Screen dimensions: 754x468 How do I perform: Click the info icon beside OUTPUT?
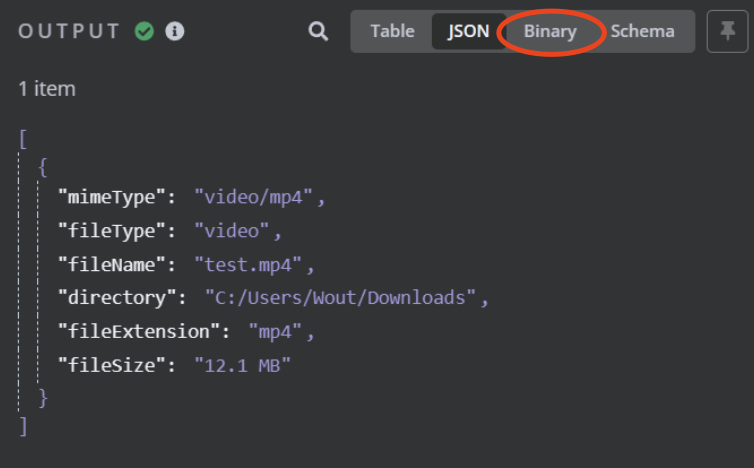click(175, 31)
